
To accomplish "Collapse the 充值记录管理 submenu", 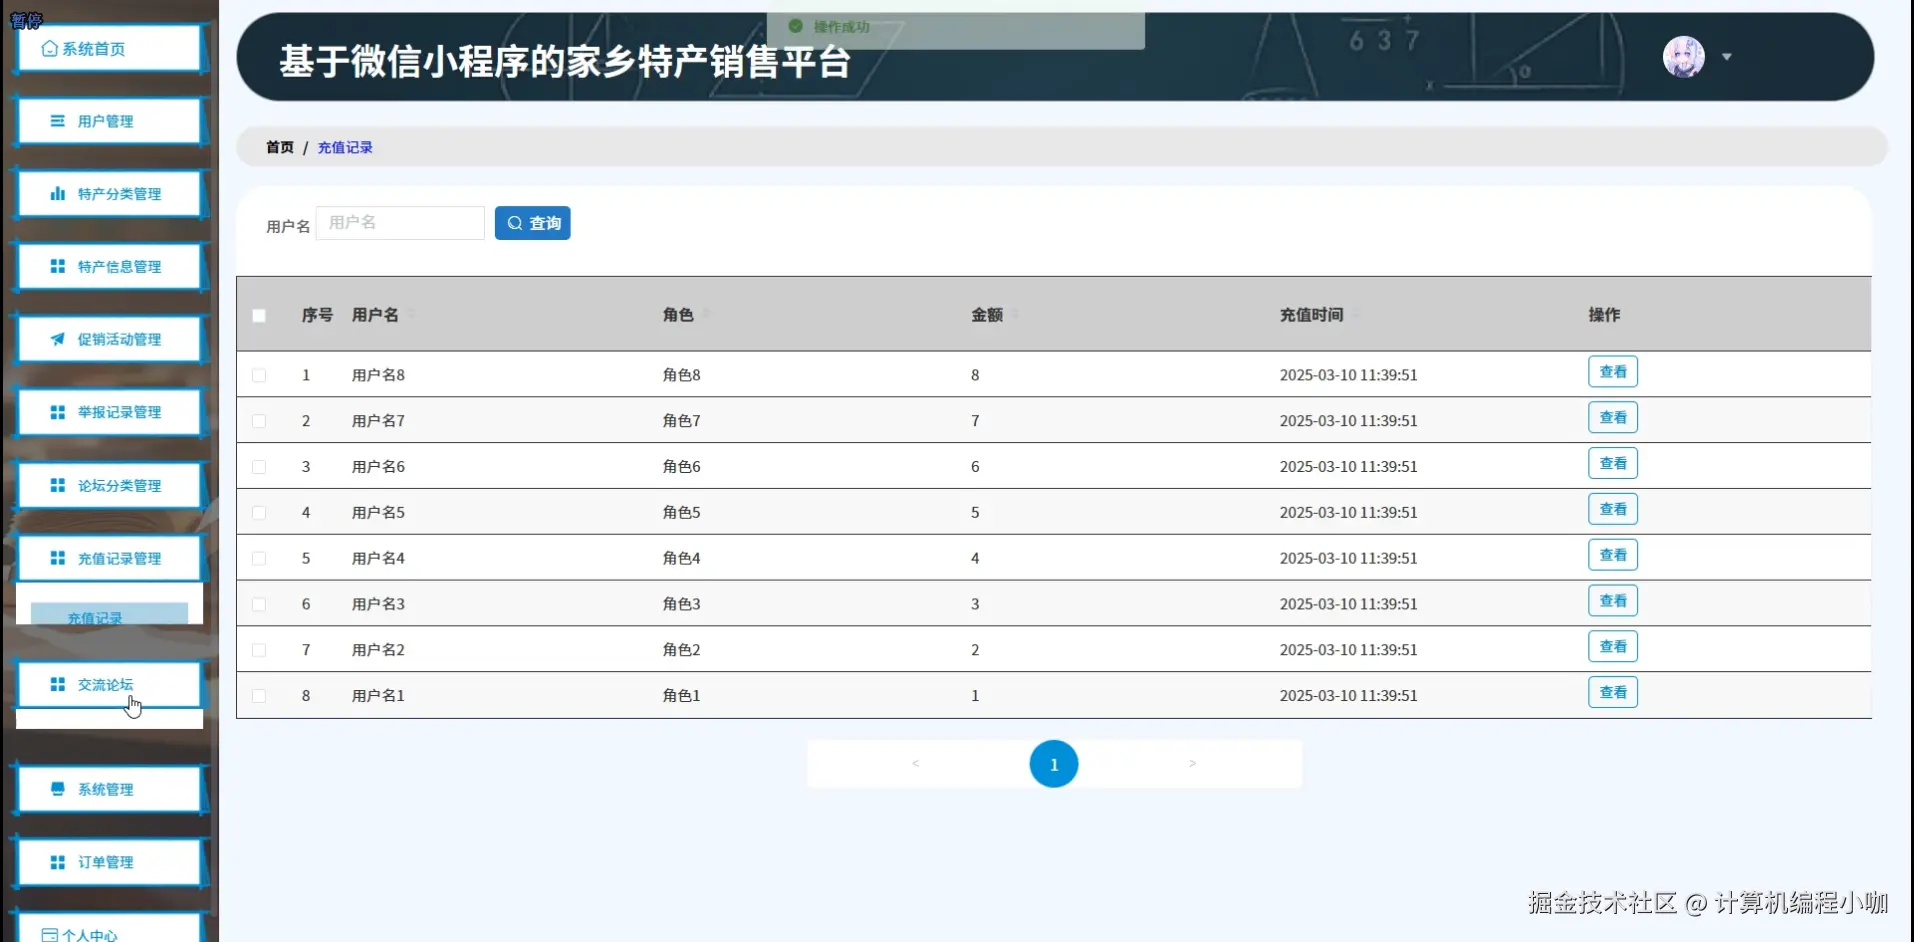I will tap(110, 558).
